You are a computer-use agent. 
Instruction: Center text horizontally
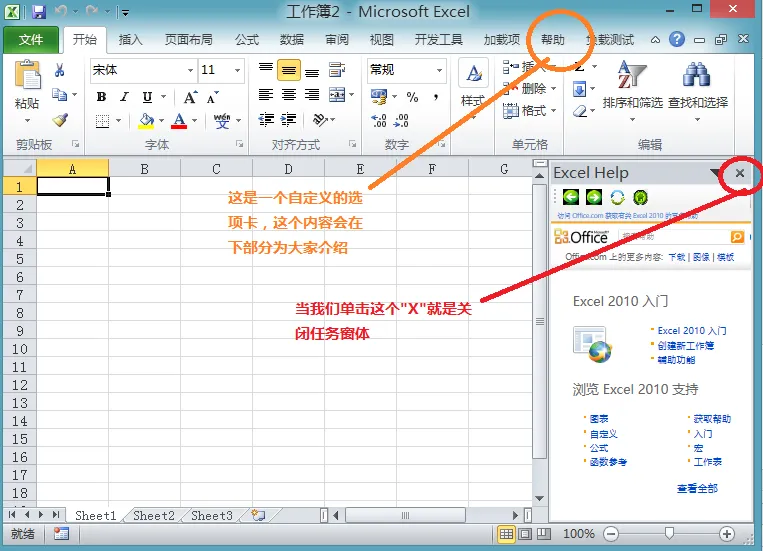289,94
